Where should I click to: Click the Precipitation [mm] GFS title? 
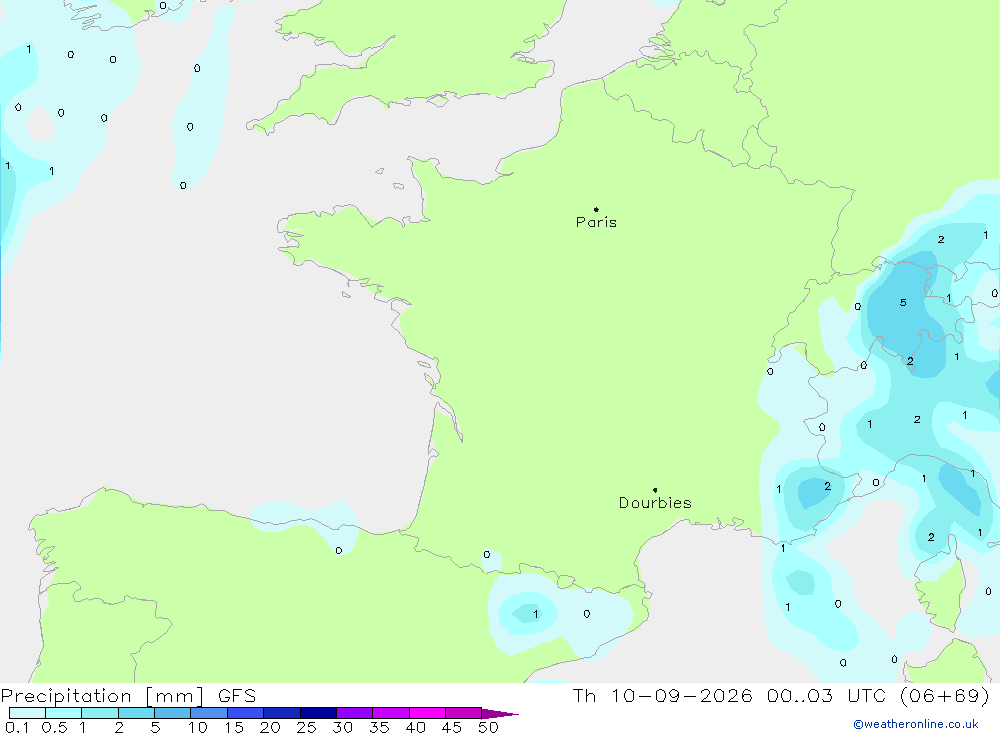tap(128, 695)
